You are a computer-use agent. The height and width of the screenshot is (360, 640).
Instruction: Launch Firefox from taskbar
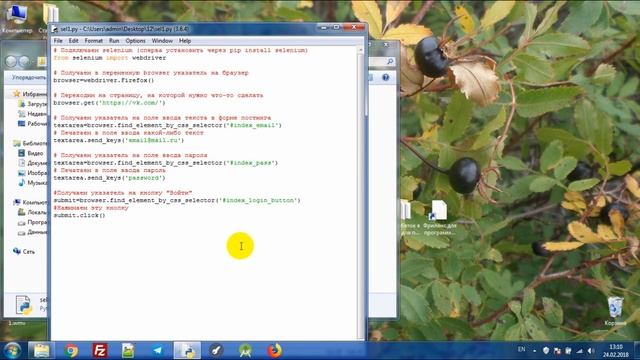click(274, 351)
